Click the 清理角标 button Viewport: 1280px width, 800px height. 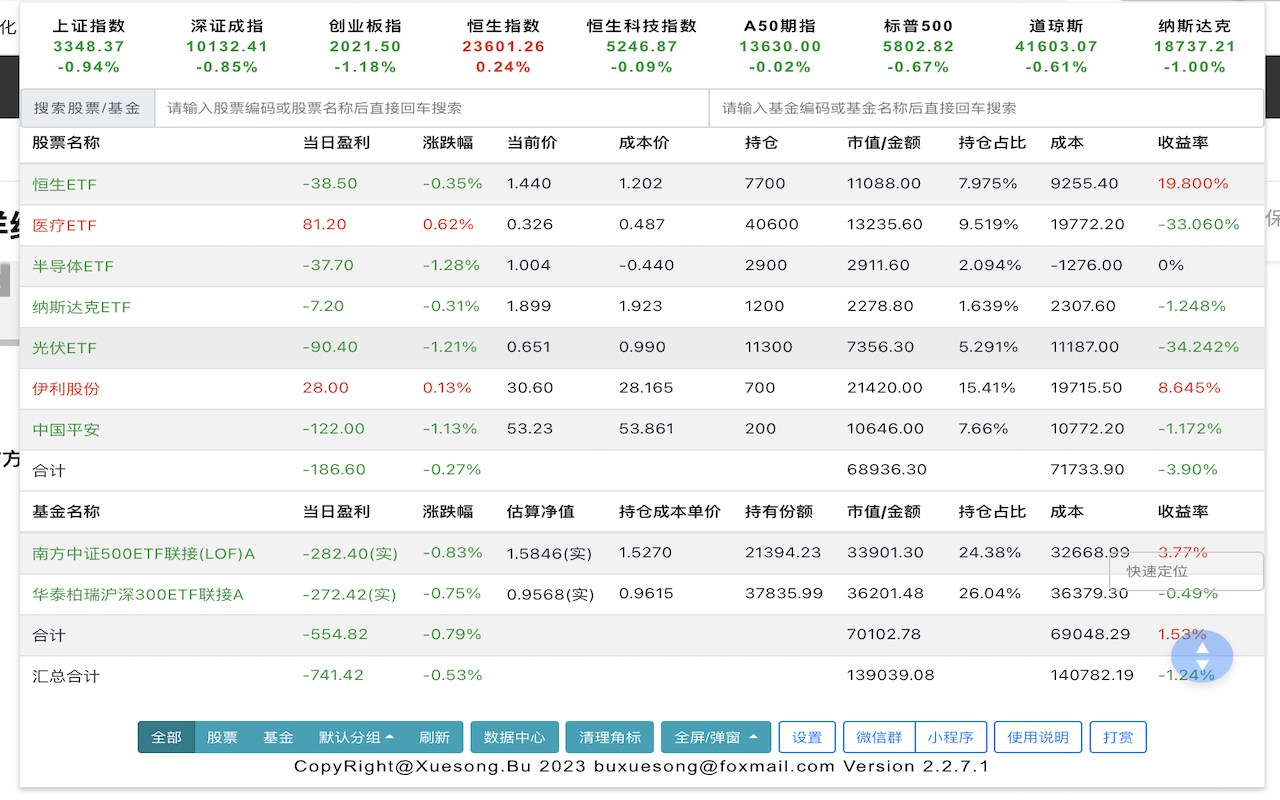(609, 737)
